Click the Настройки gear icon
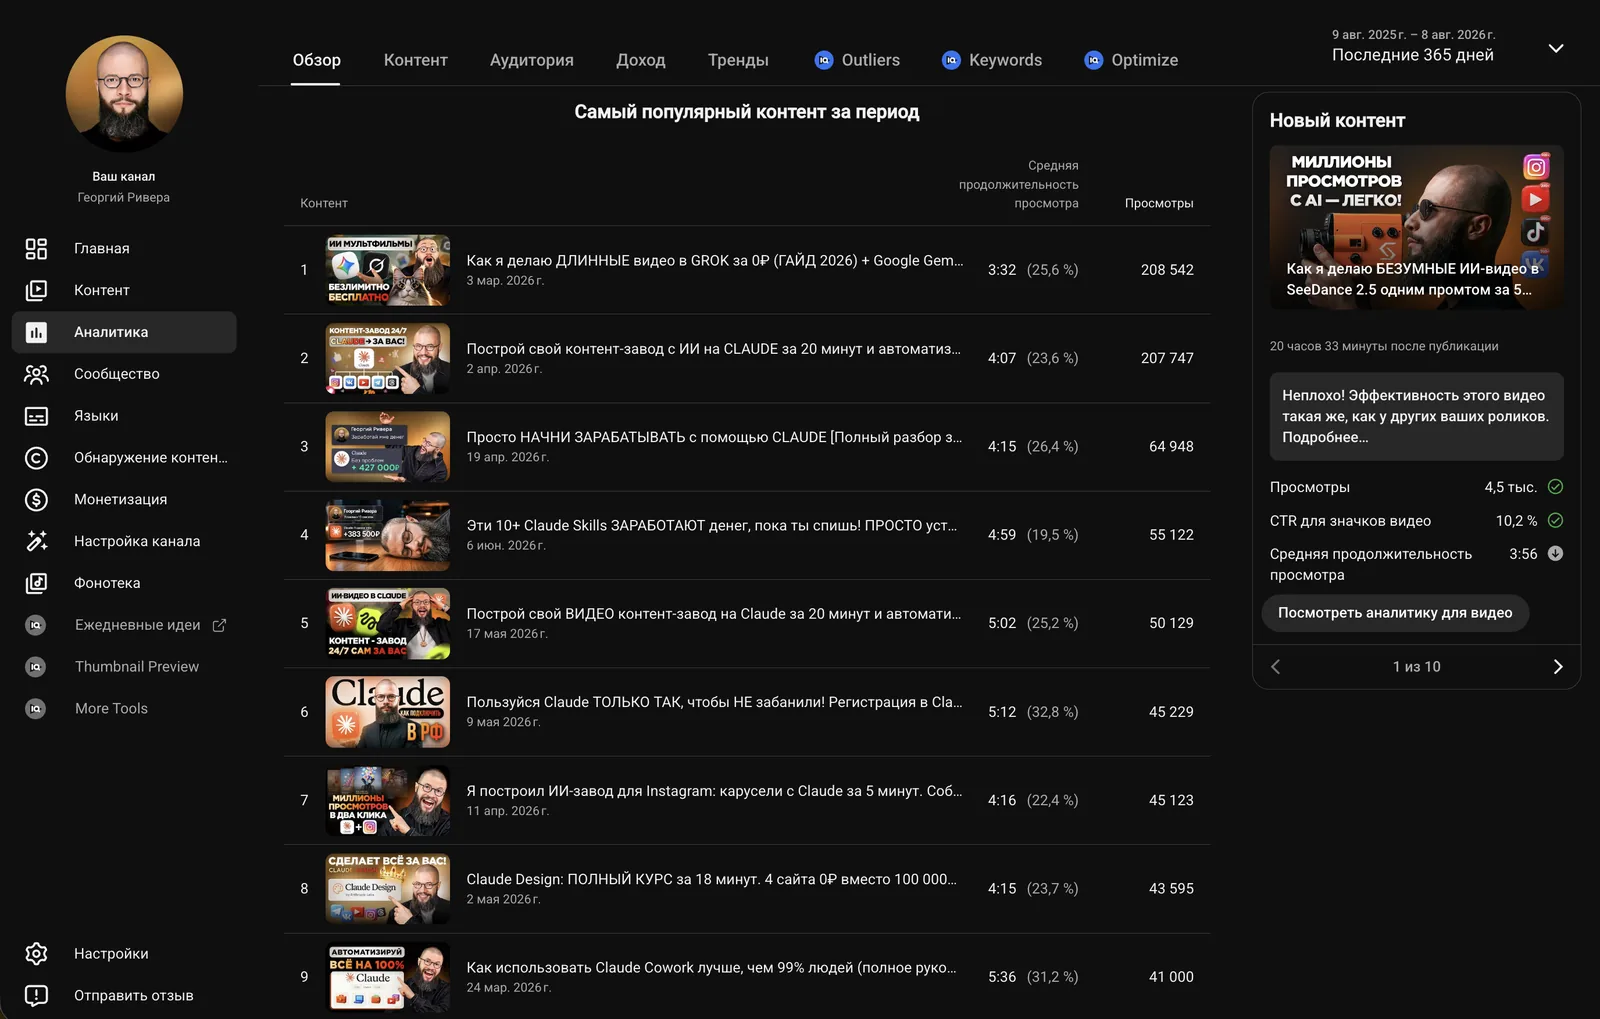1600x1019 pixels. 36,954
